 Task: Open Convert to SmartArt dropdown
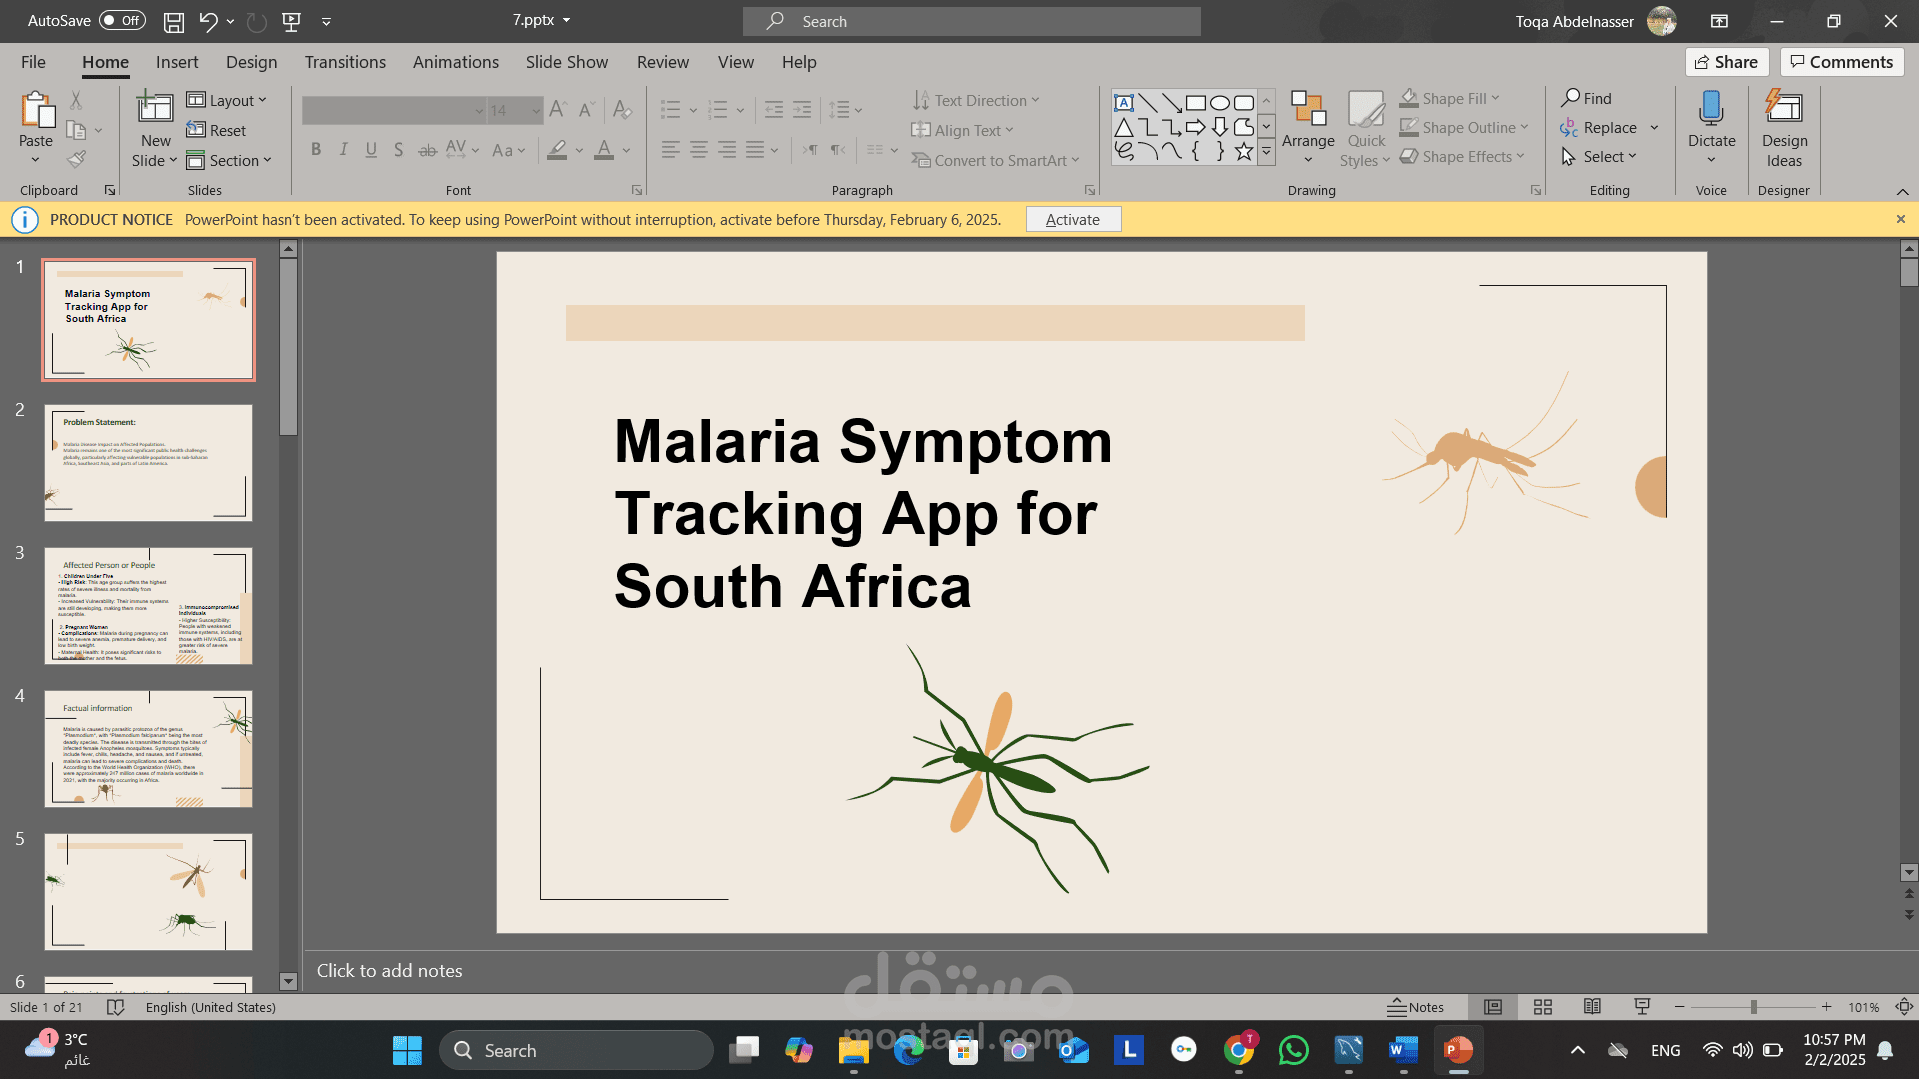point(996,160)
